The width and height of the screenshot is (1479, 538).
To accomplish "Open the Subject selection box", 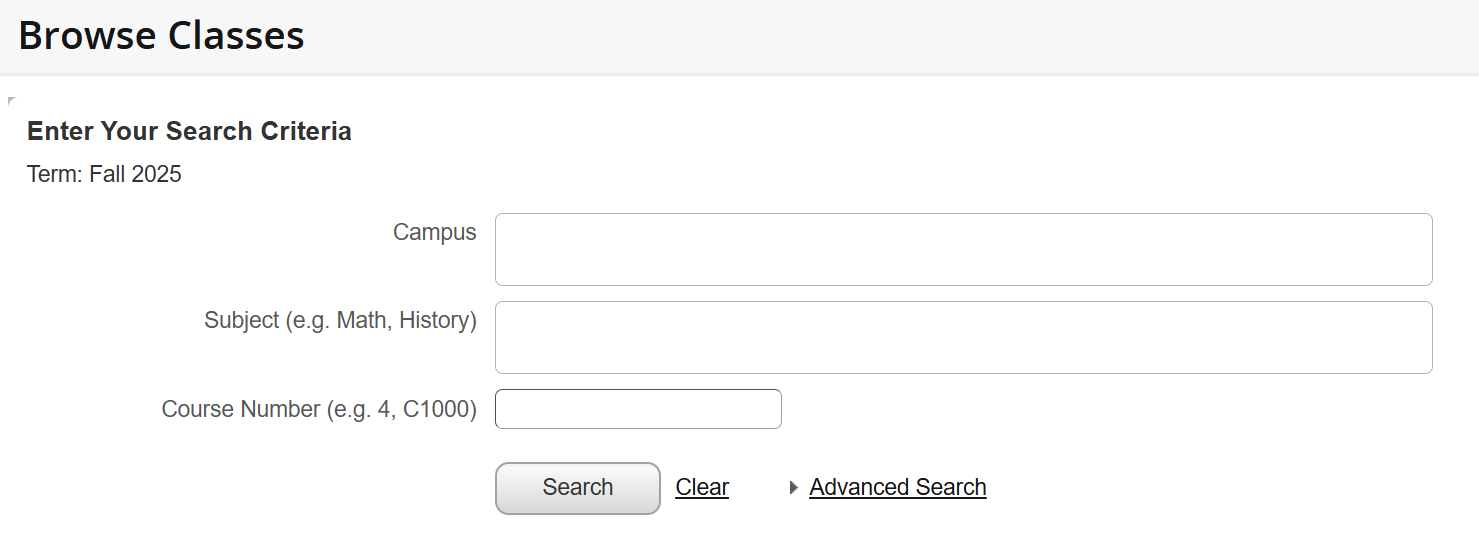I will (x=963, y=337).
